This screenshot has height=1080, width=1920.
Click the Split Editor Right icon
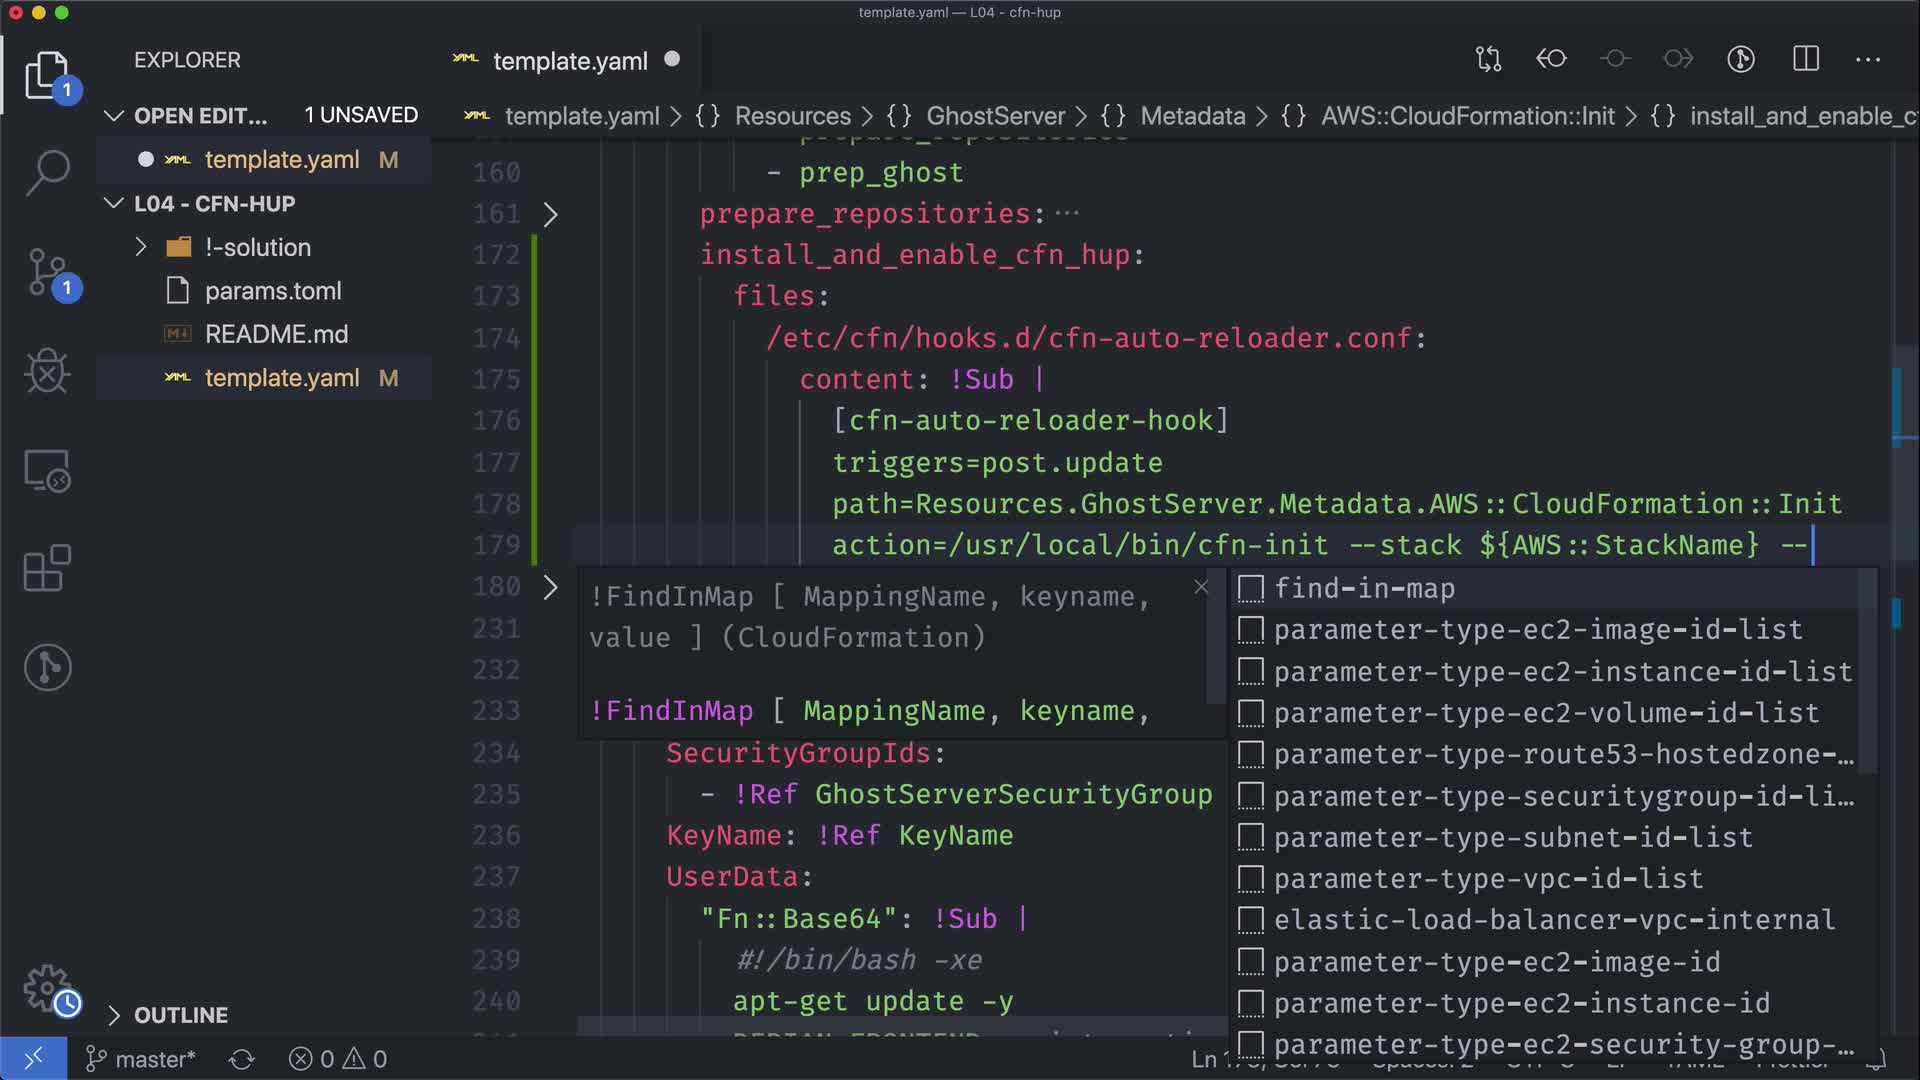[1806, 59]
